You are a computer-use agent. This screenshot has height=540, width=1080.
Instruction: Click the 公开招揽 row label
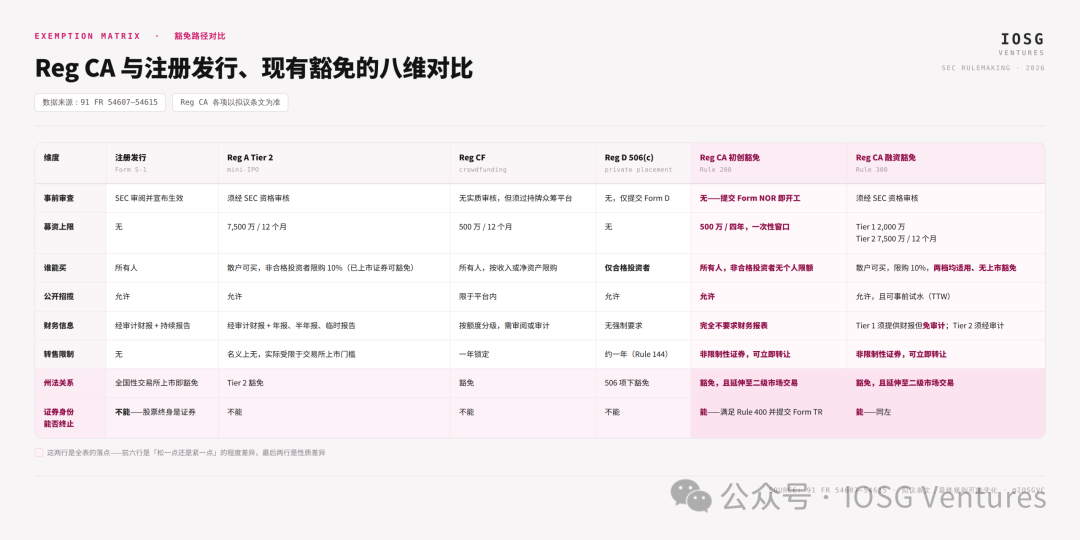[59, 296]
